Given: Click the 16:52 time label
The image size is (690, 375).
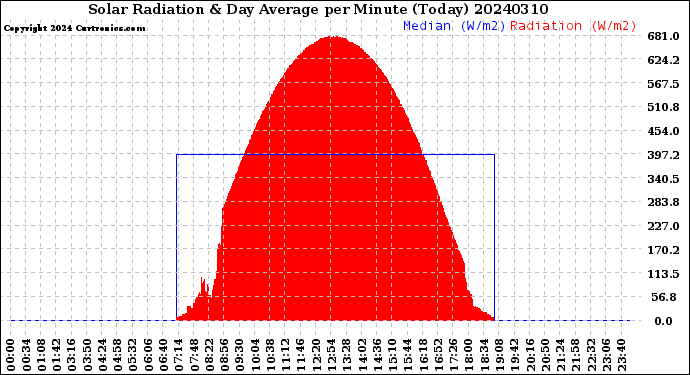Looking at the screenshot, I should (x=439, y=355).
